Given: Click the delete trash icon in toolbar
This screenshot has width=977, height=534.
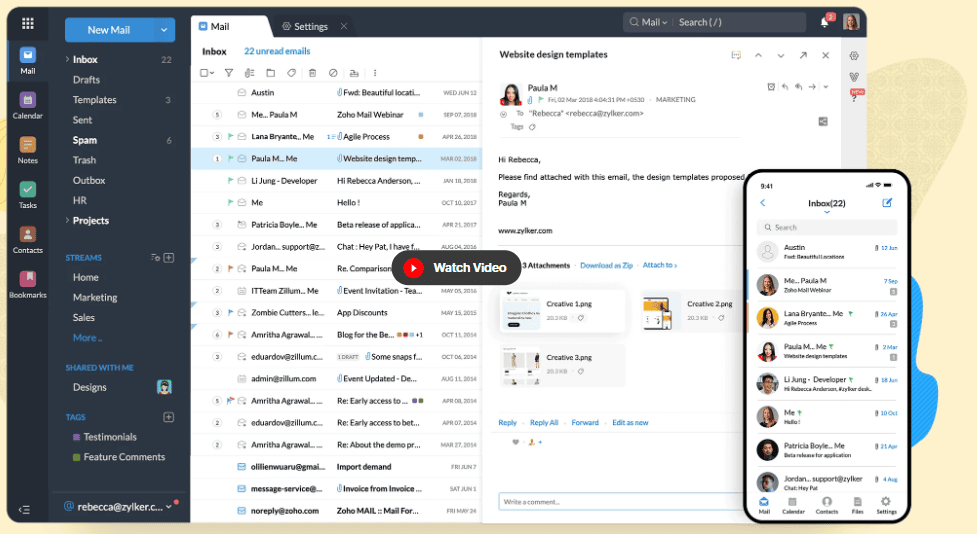Looking at the screenshot, I should (x=312, y=73).
